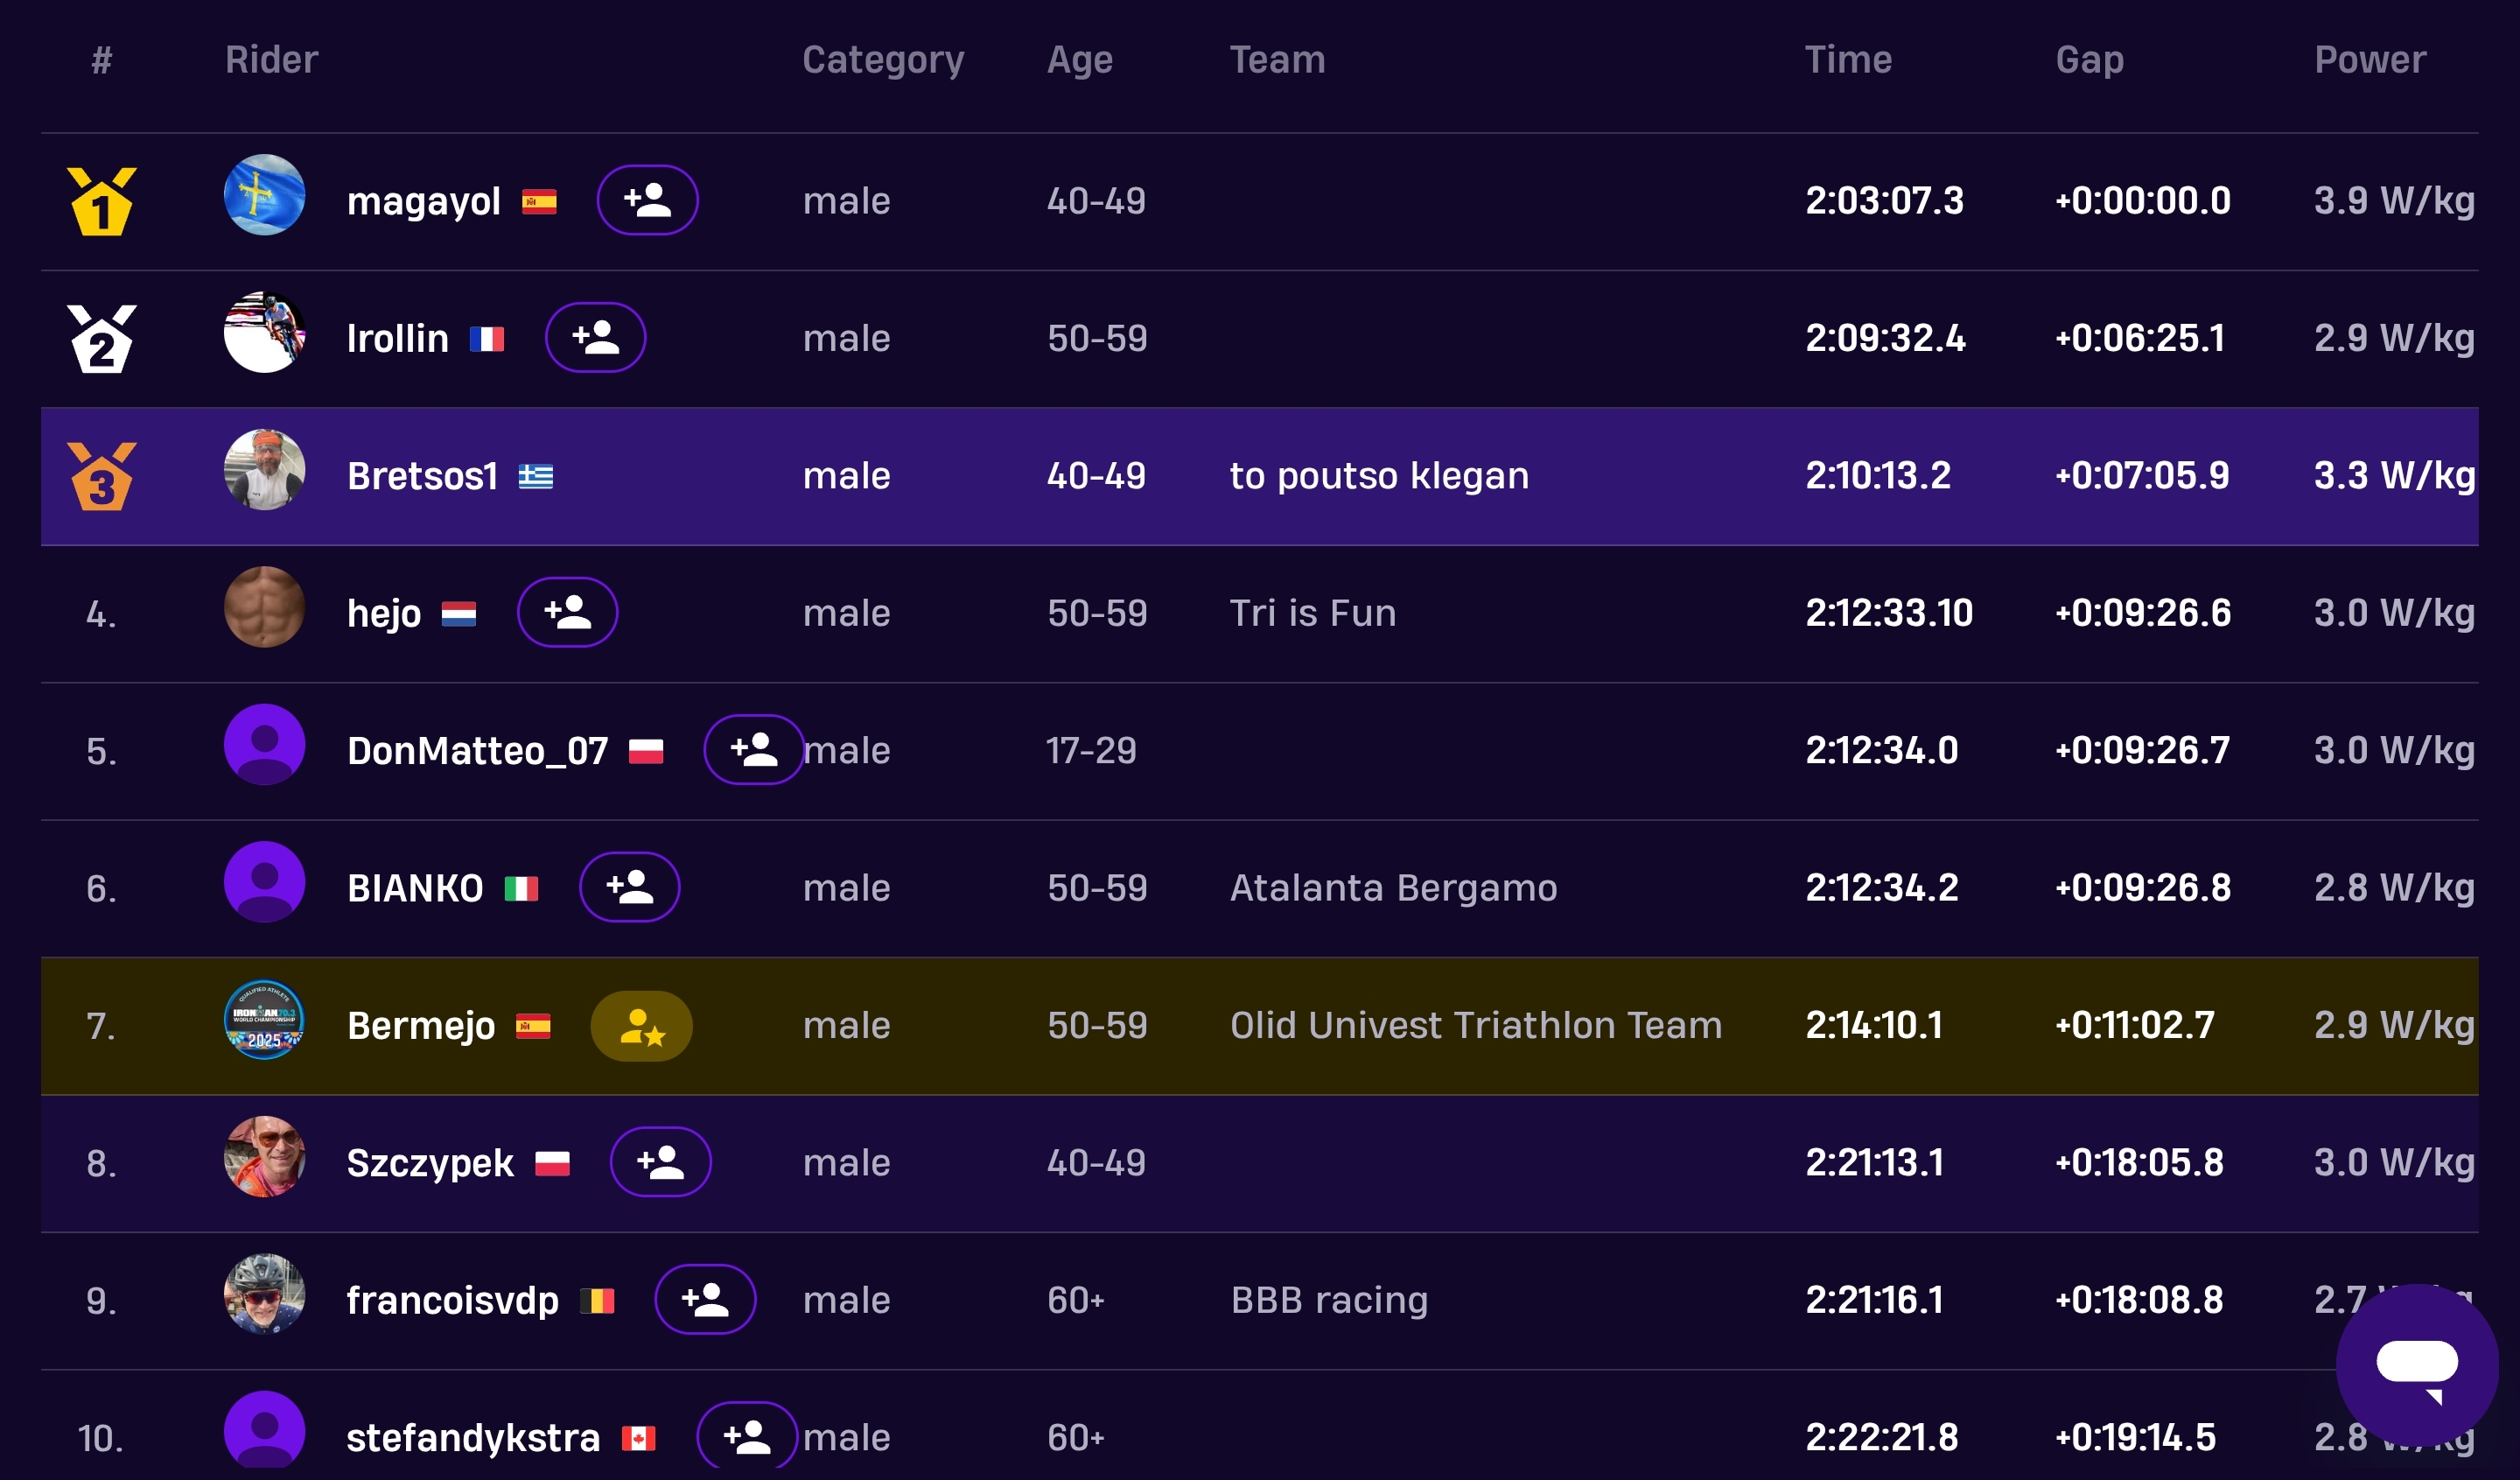Viewport: 2520px width, 1480px height.
Task: Open rider name Bermejo
Action: (x=421, y=1026)
